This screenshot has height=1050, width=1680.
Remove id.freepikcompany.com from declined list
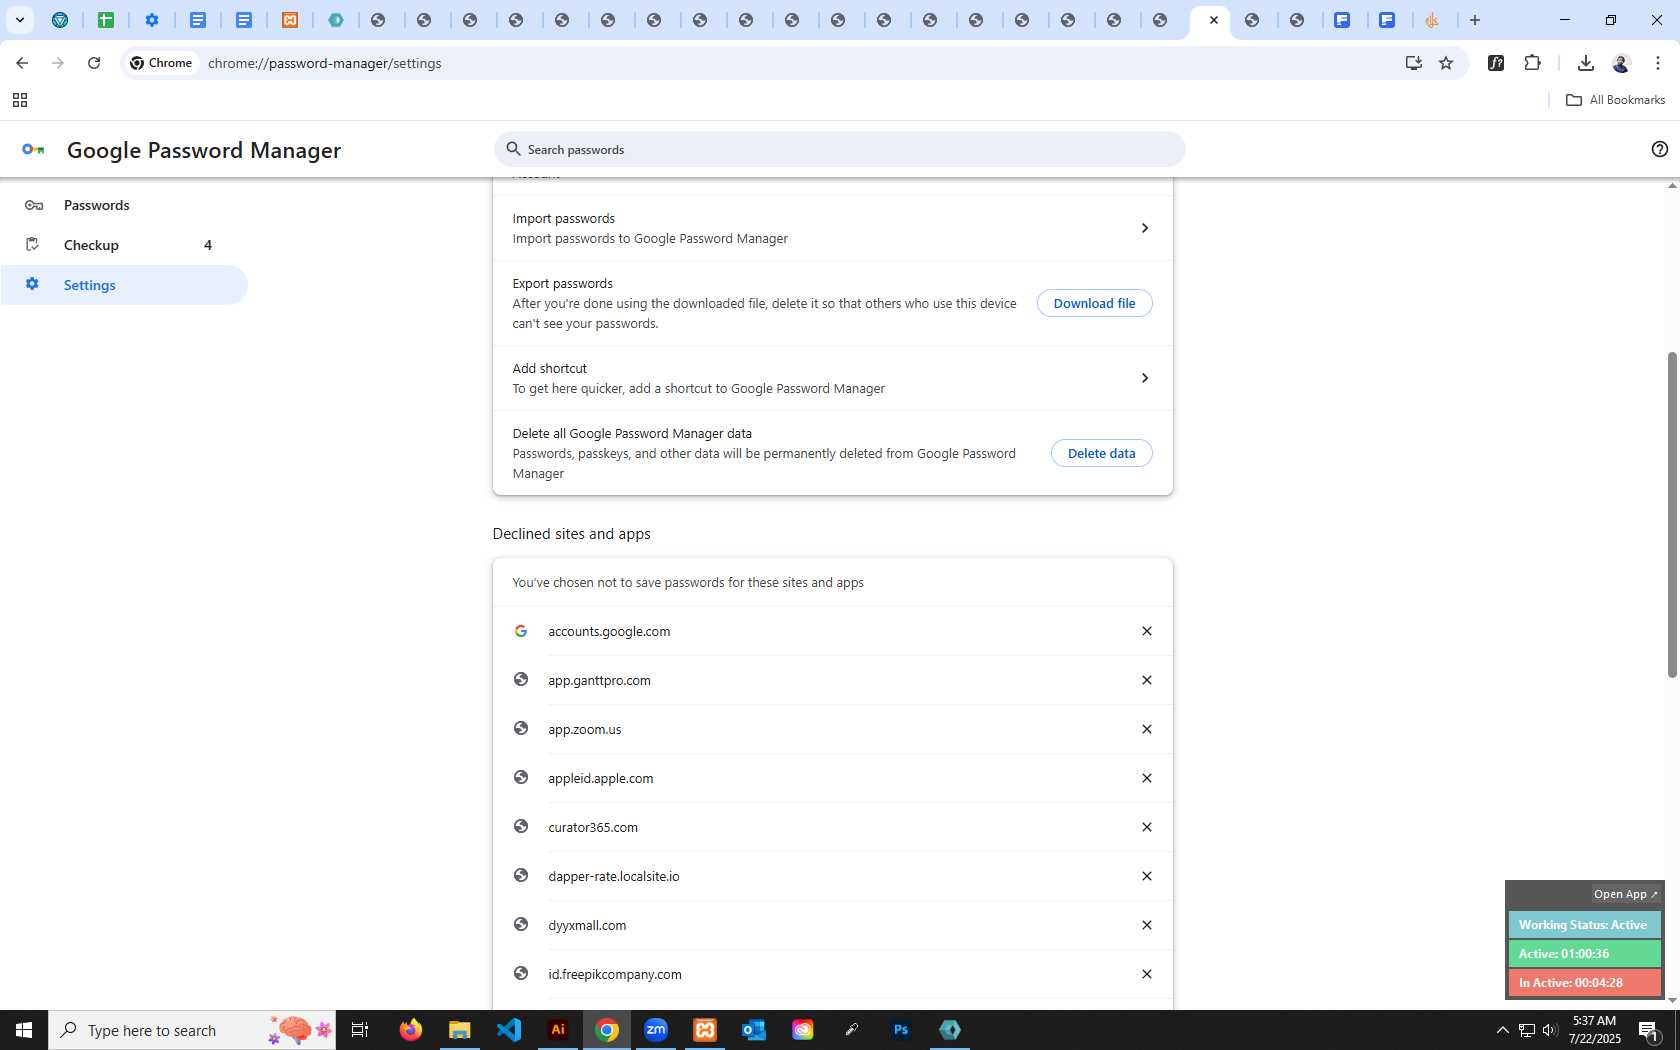[1147, 974]
